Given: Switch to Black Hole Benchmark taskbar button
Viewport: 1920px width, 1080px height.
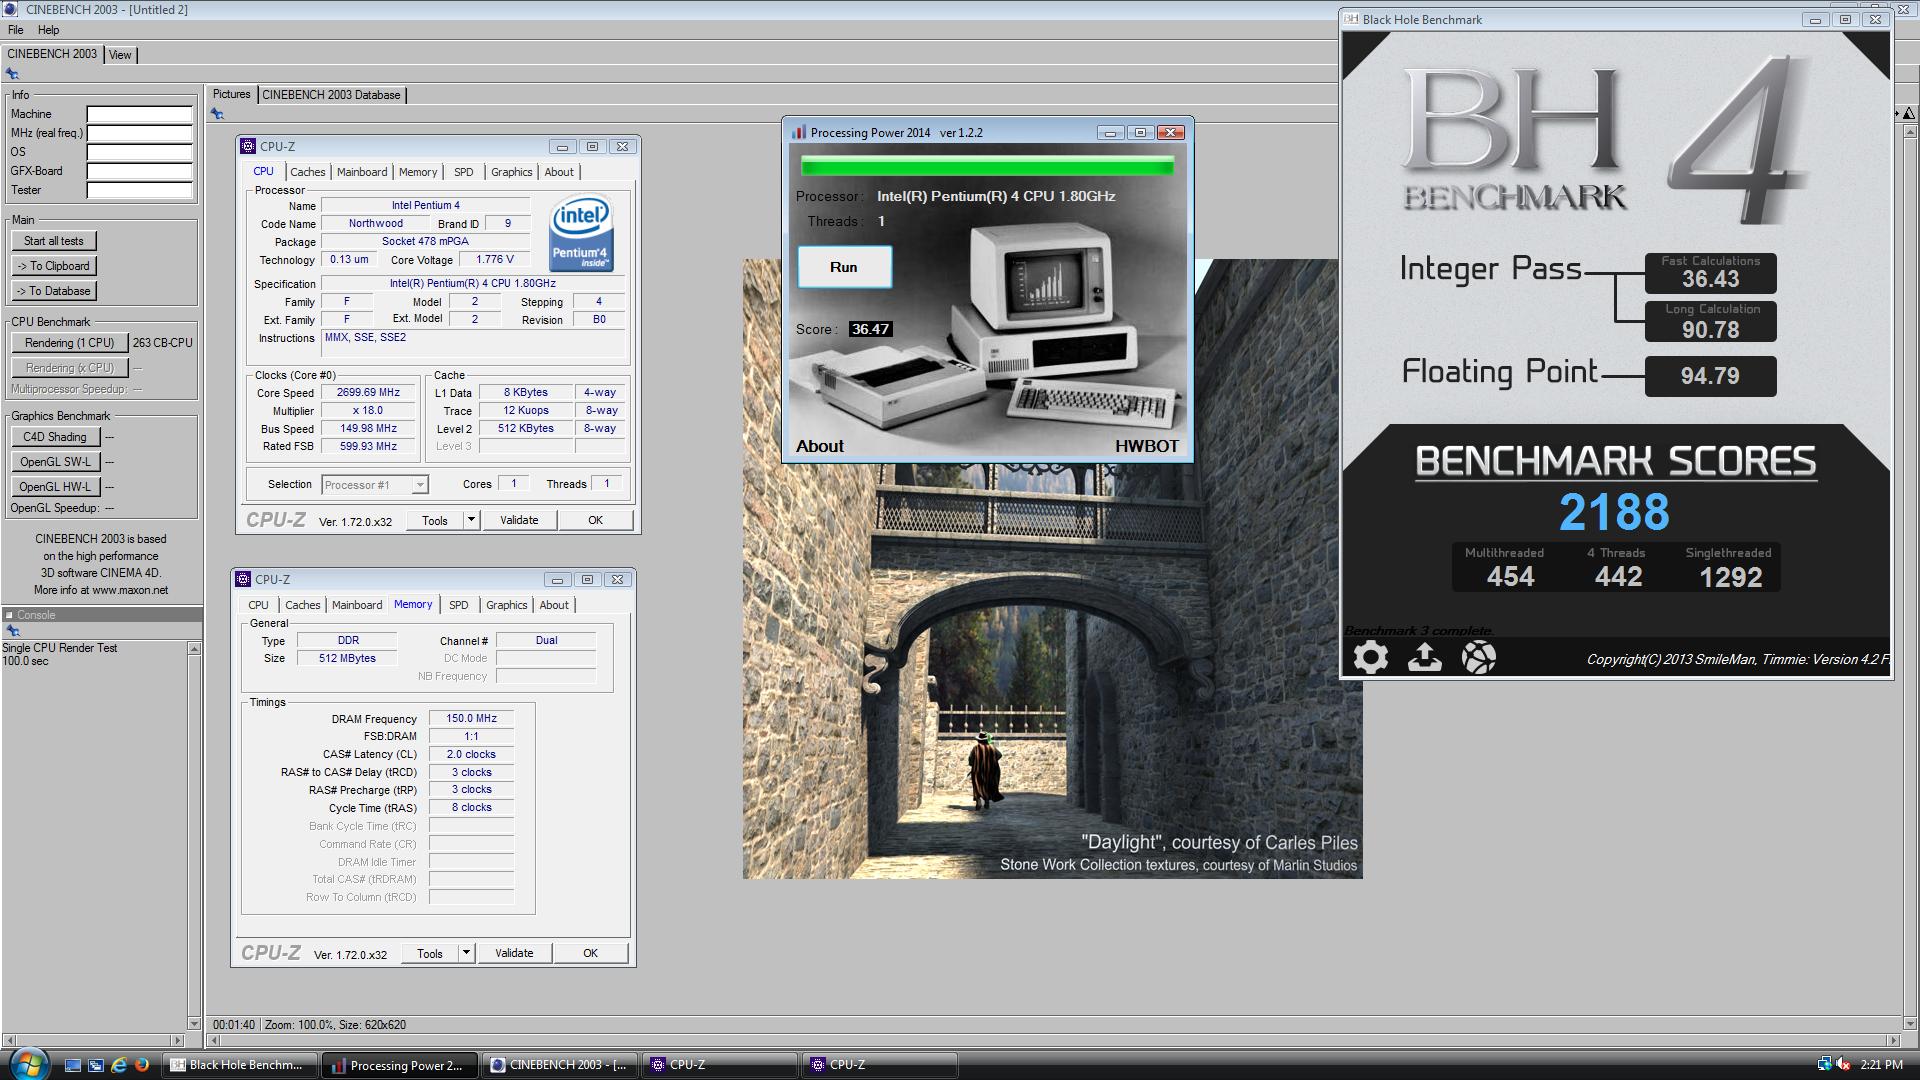Looking at the screenshot, I should pyautogui.click(x=240, y=1065).
